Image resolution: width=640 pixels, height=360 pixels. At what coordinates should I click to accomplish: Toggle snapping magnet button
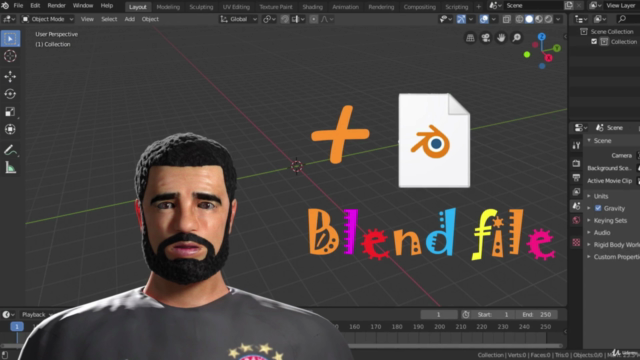pos(284,19)
